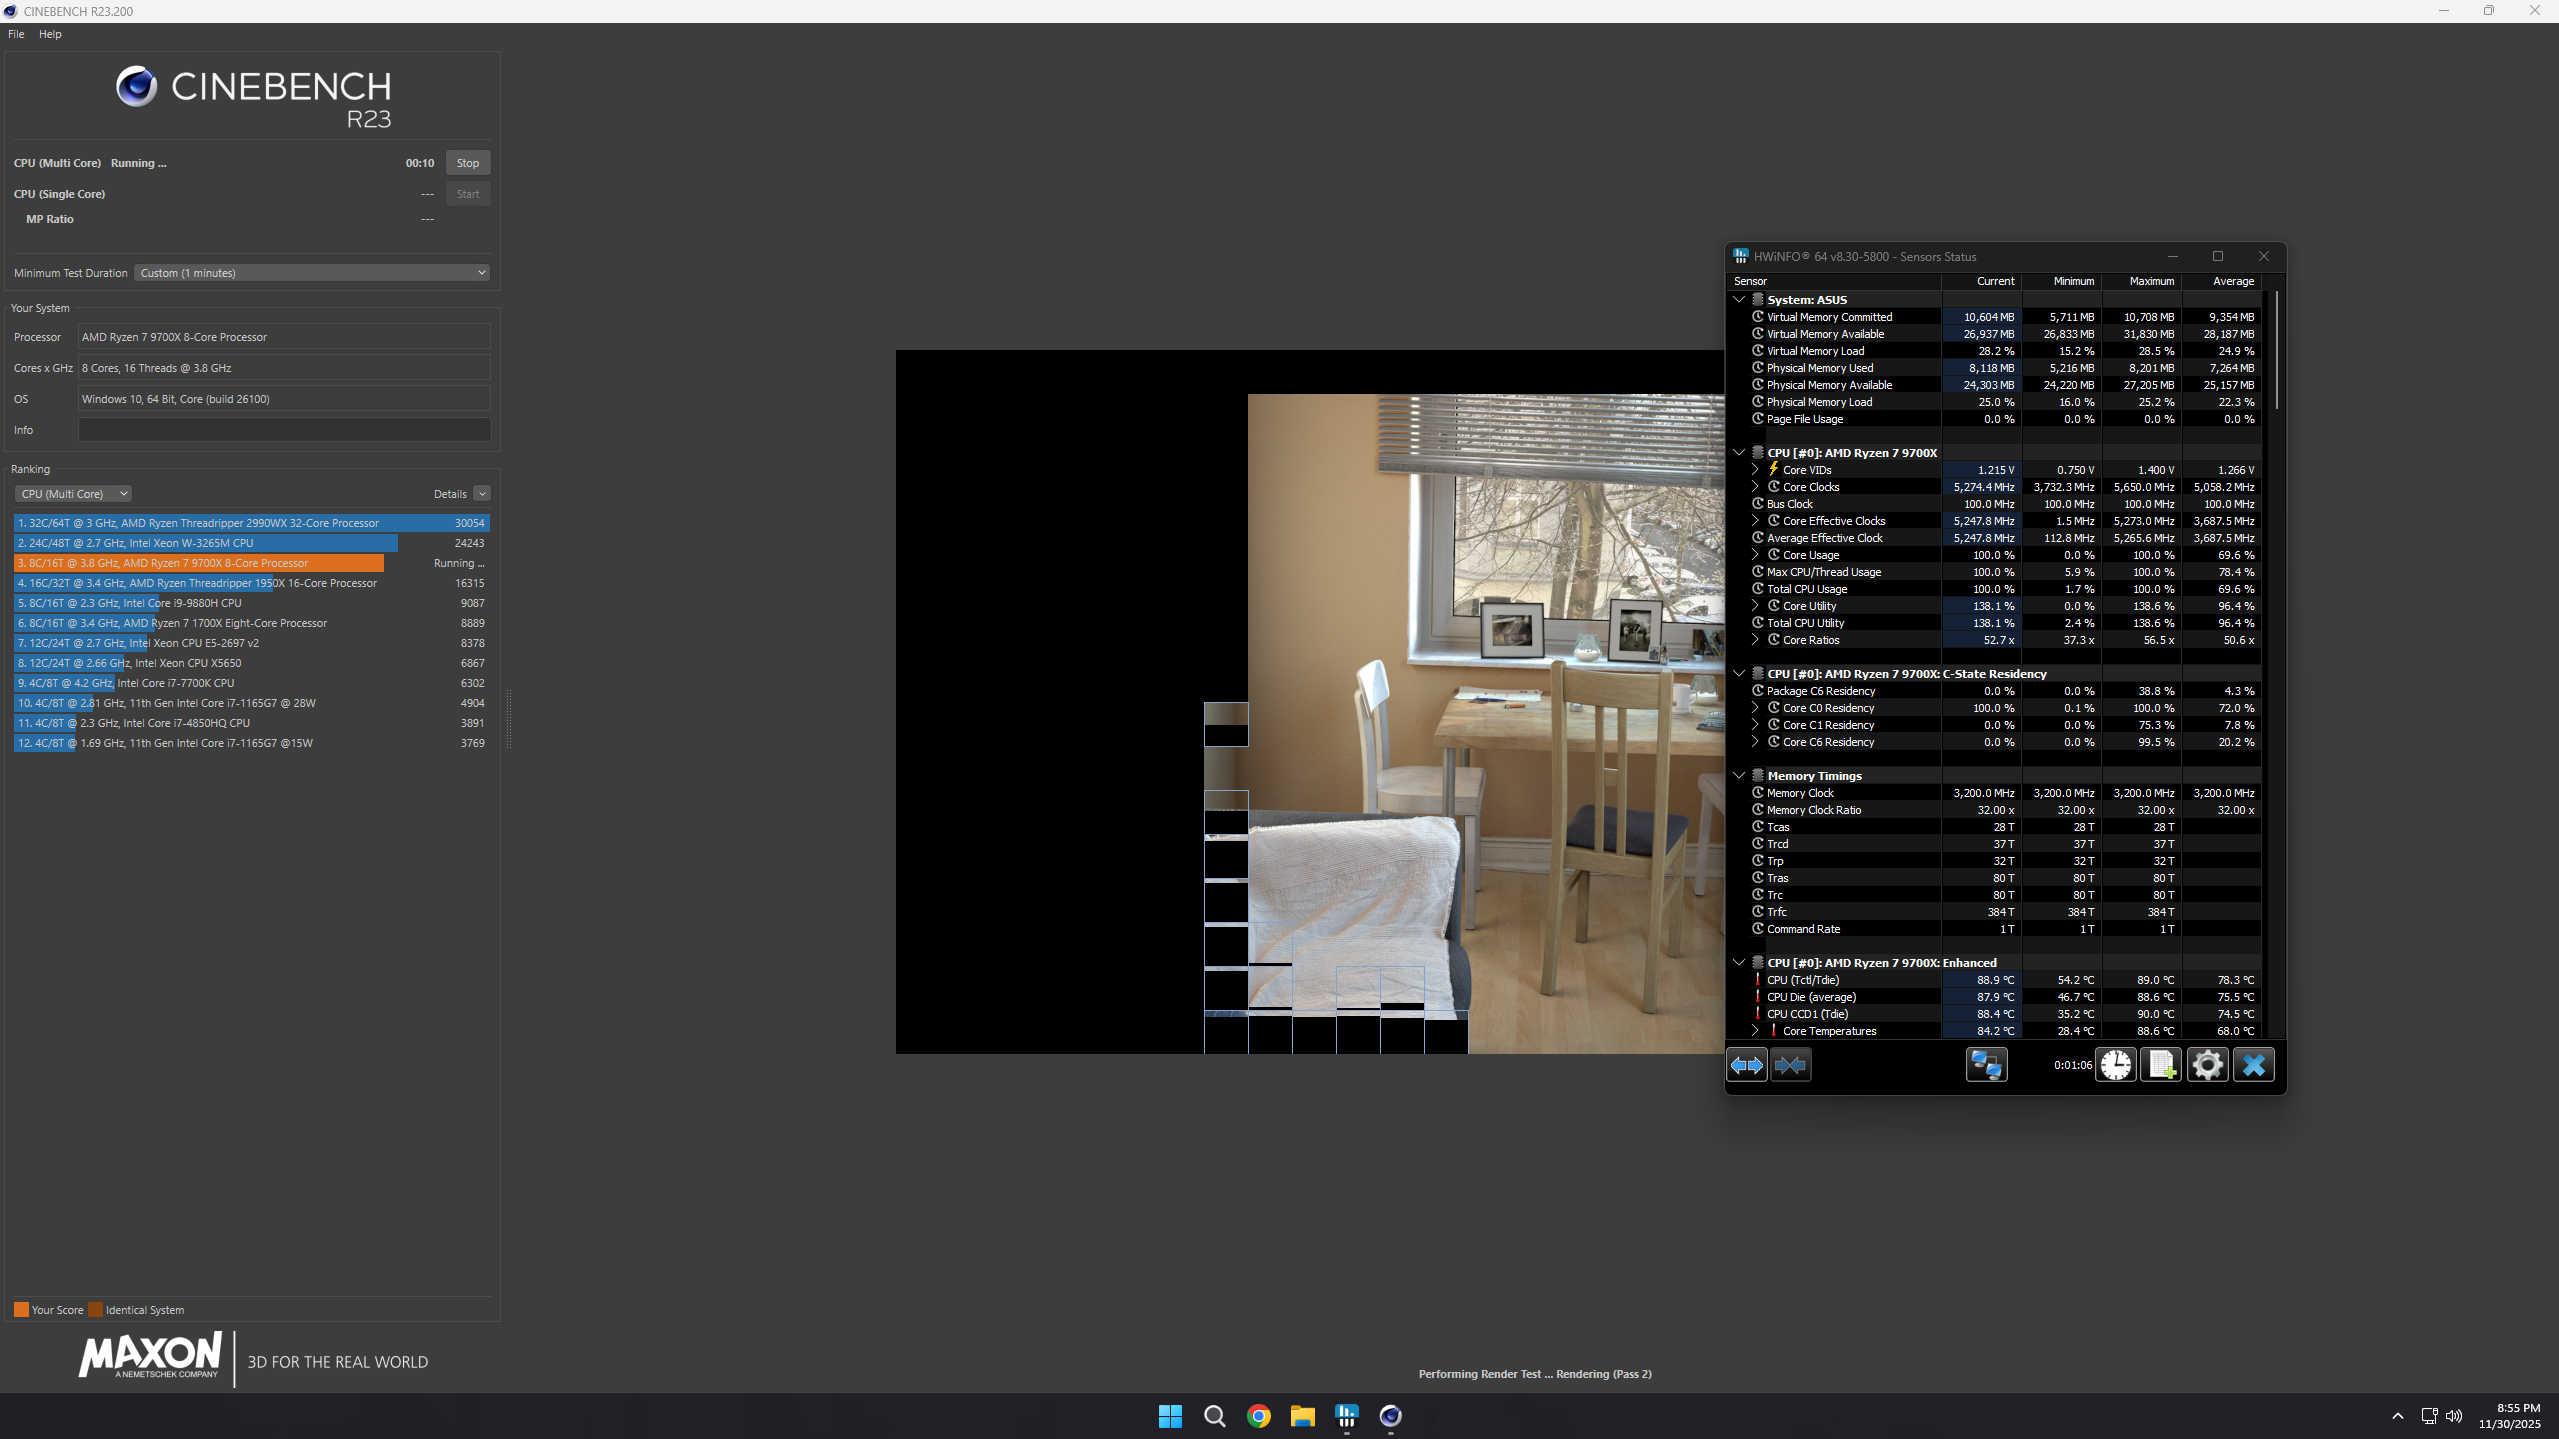Open volume tray icon

pos(2454,1416)
